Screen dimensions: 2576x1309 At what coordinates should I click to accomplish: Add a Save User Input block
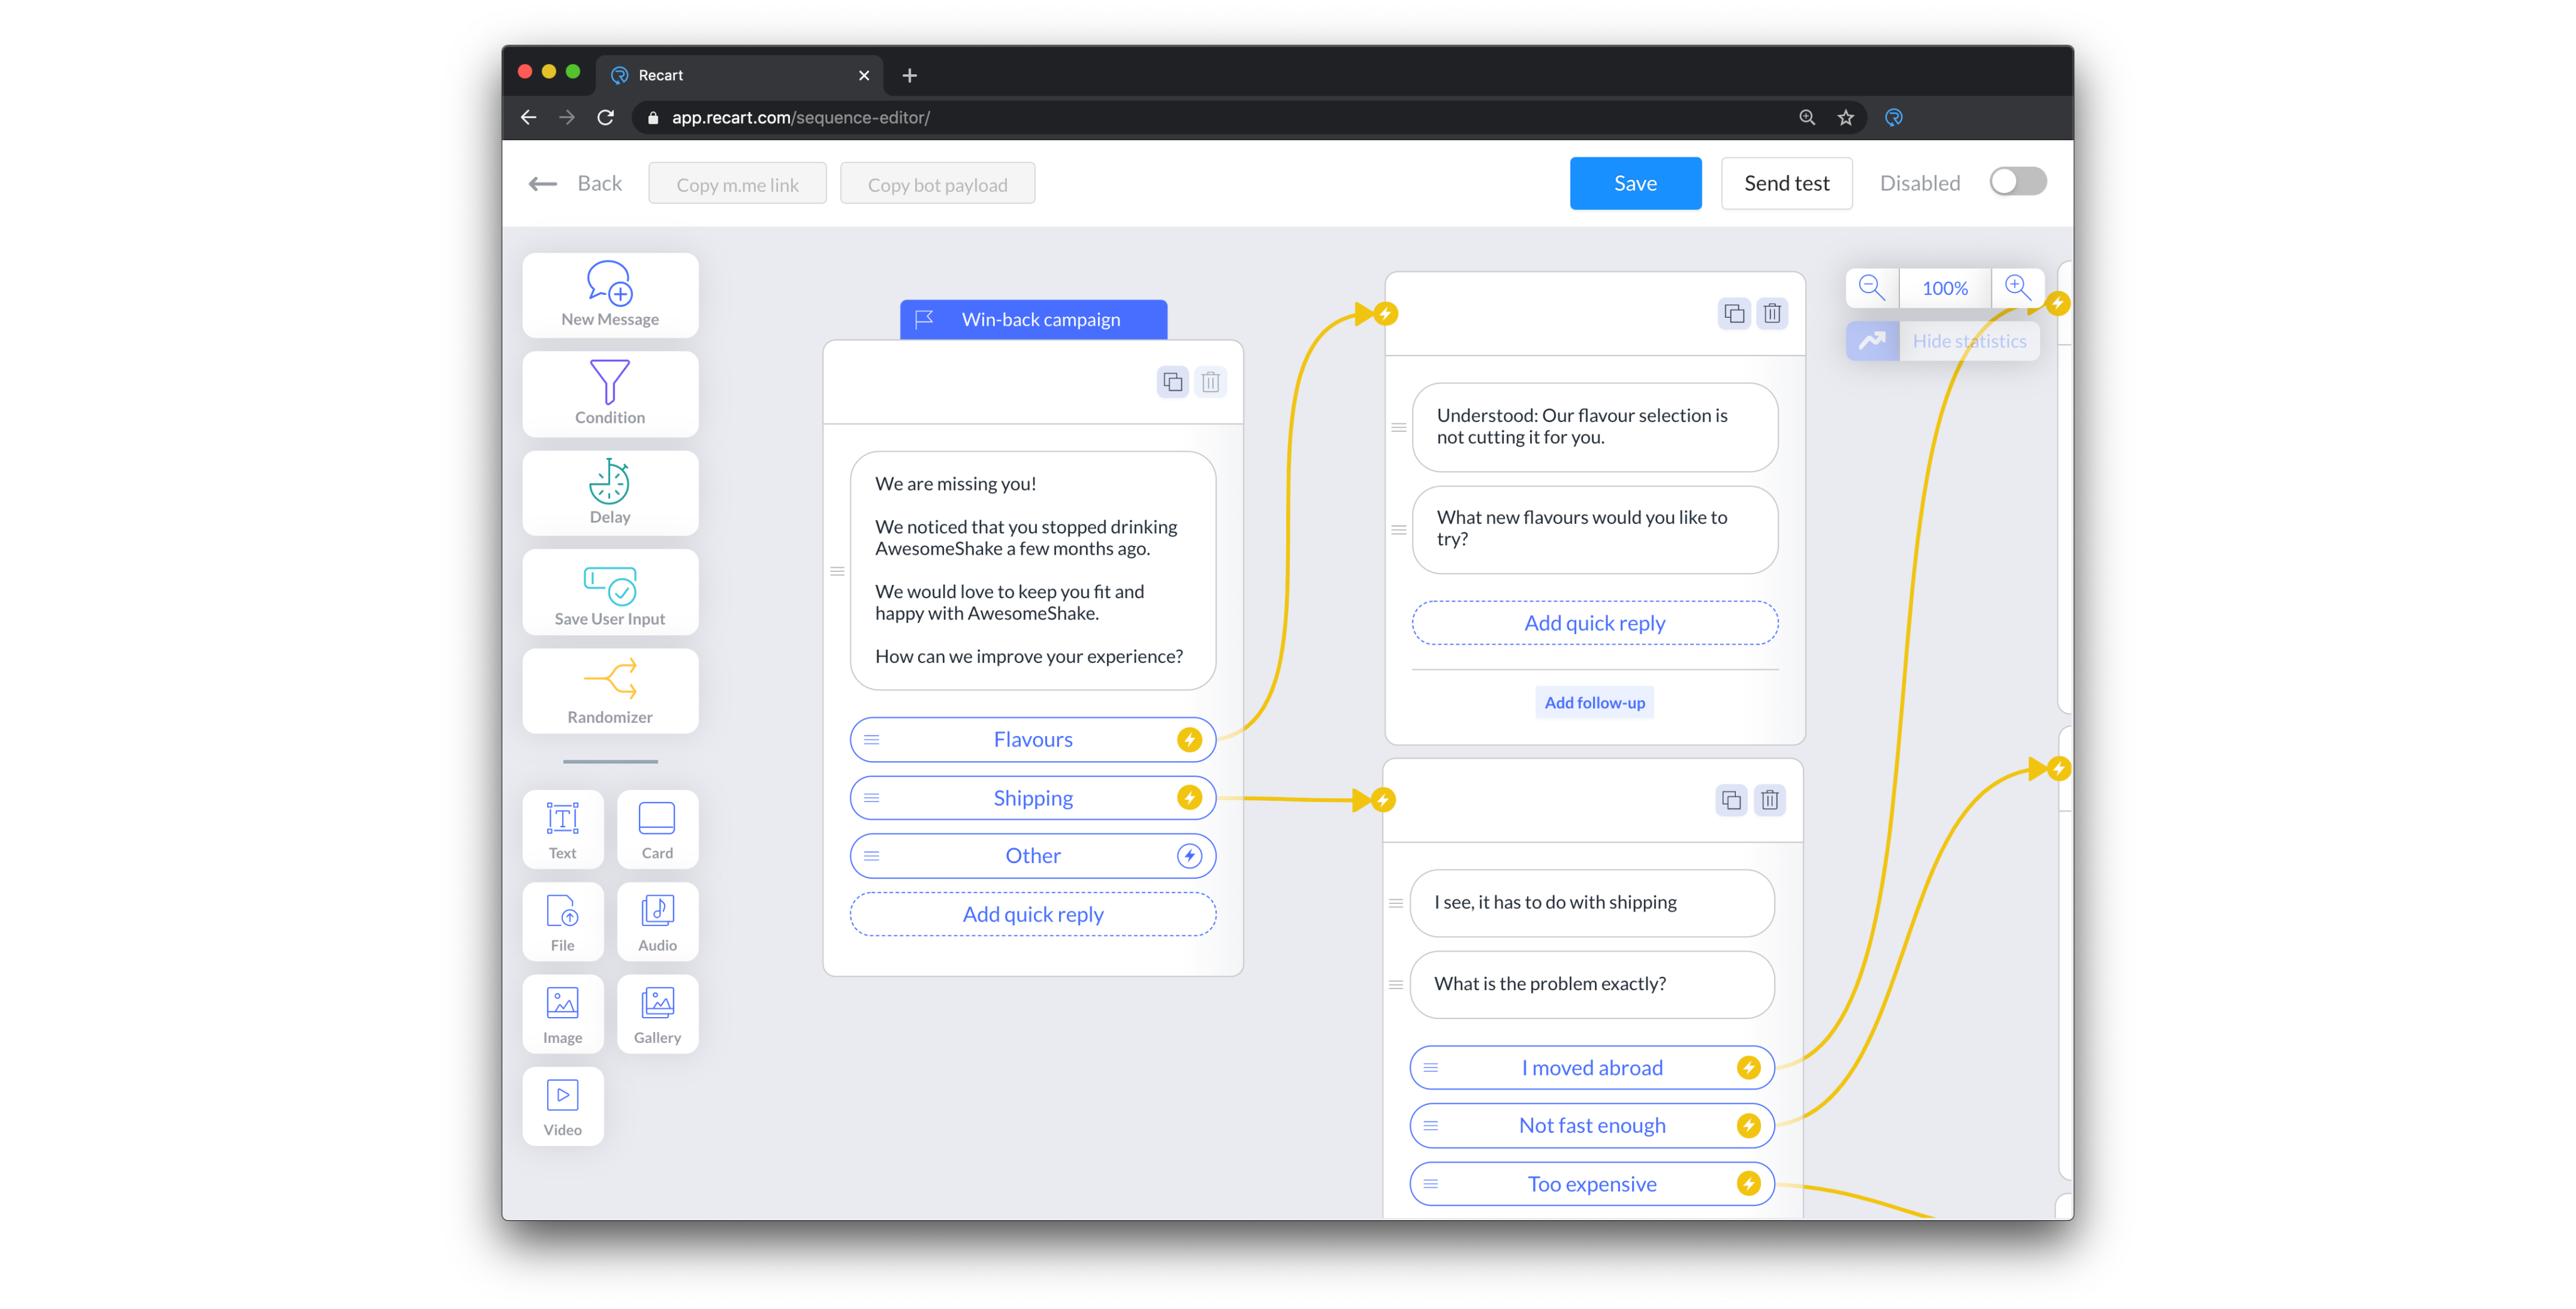tap(610, 591)
